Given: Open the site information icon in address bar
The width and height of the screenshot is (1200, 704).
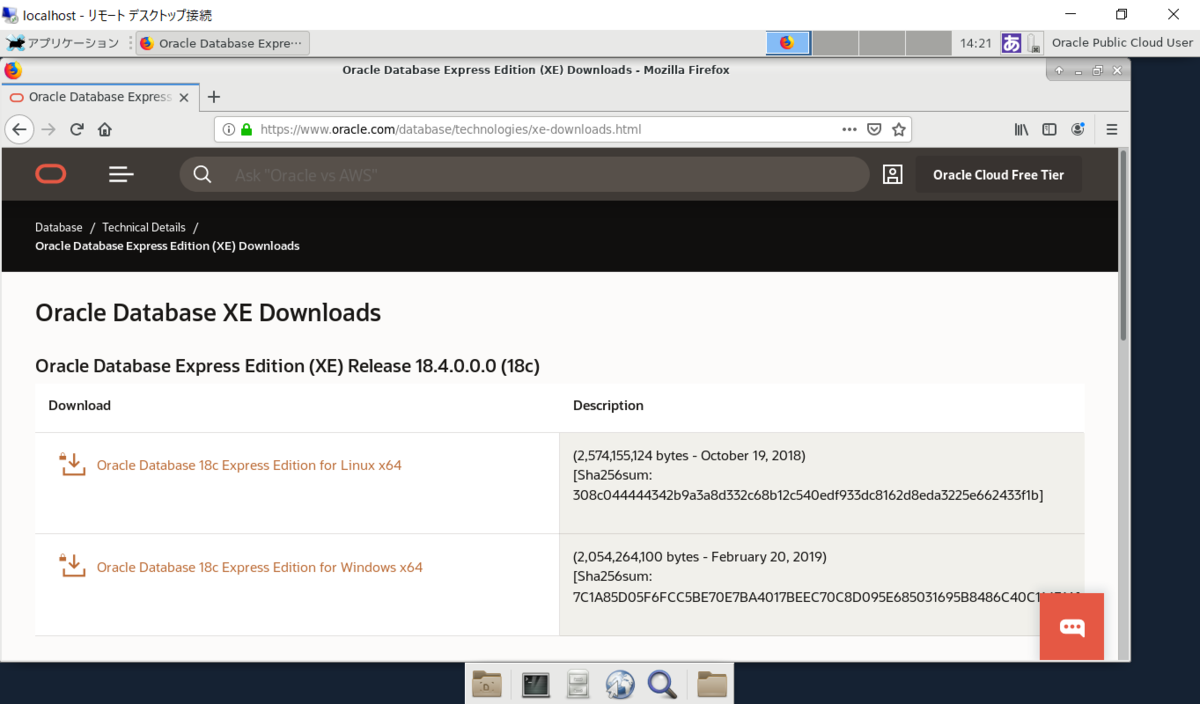Looking at the screenshot, I should [x=228, y=129].
